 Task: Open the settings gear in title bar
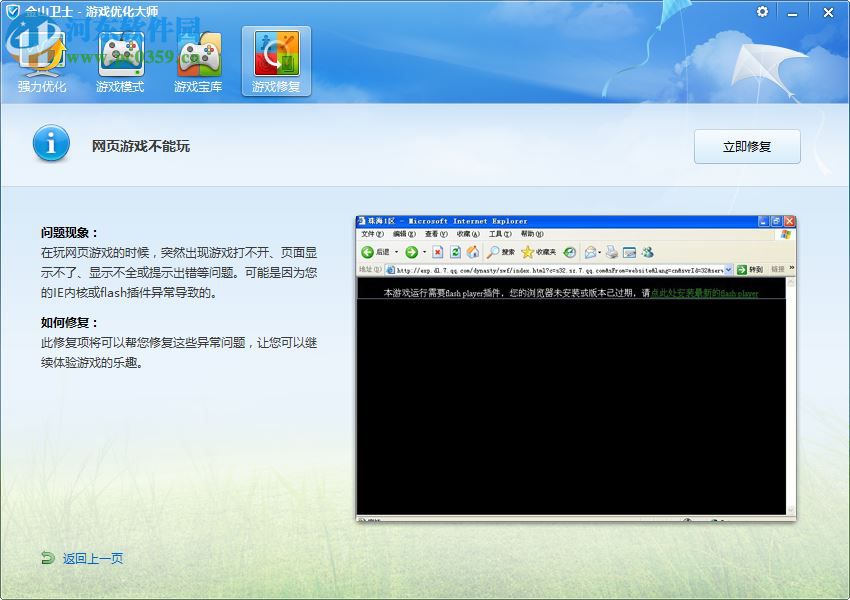pos(762,11)
